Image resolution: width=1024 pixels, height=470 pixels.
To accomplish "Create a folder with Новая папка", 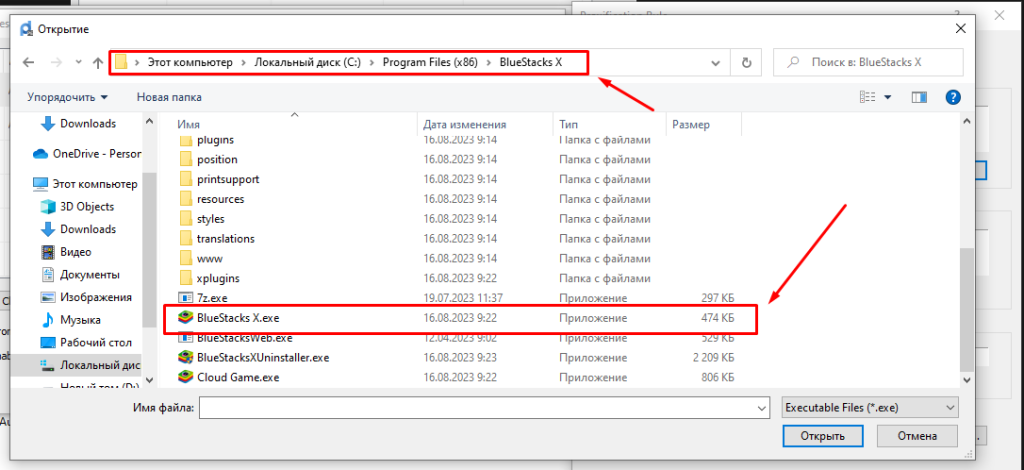I will pyautogui.click(x=169, y=97).
